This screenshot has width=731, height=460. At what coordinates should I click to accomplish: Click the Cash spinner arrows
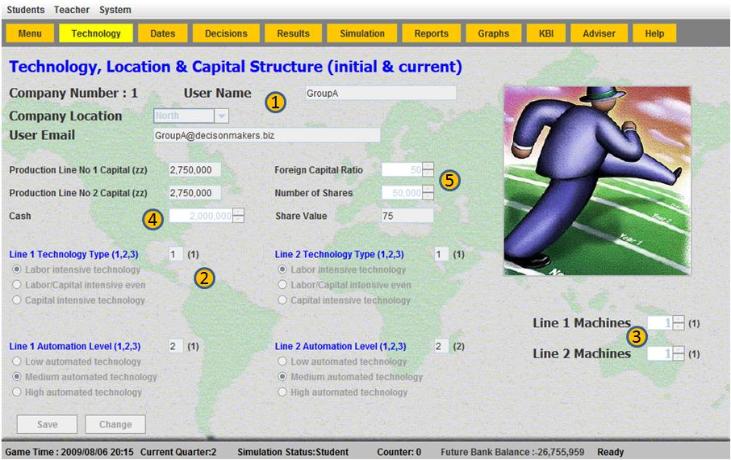coord(239,215)
